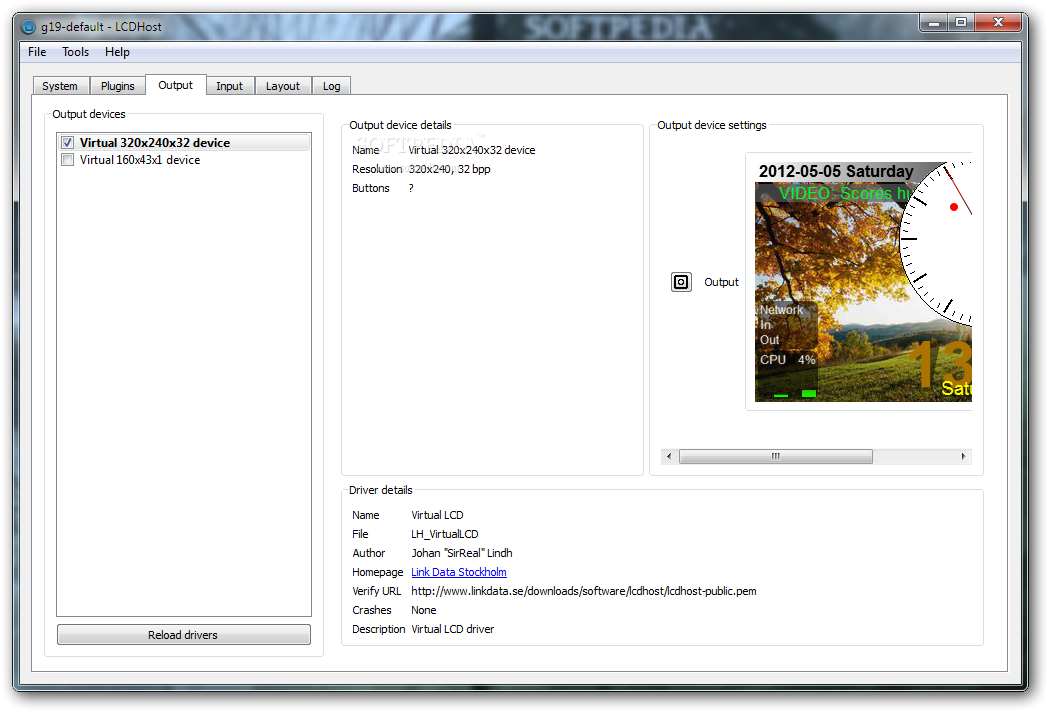Click the Author value Johan "SirReal" Lindh
This screenshot has width=1049, height=712.
click(462, 553)
